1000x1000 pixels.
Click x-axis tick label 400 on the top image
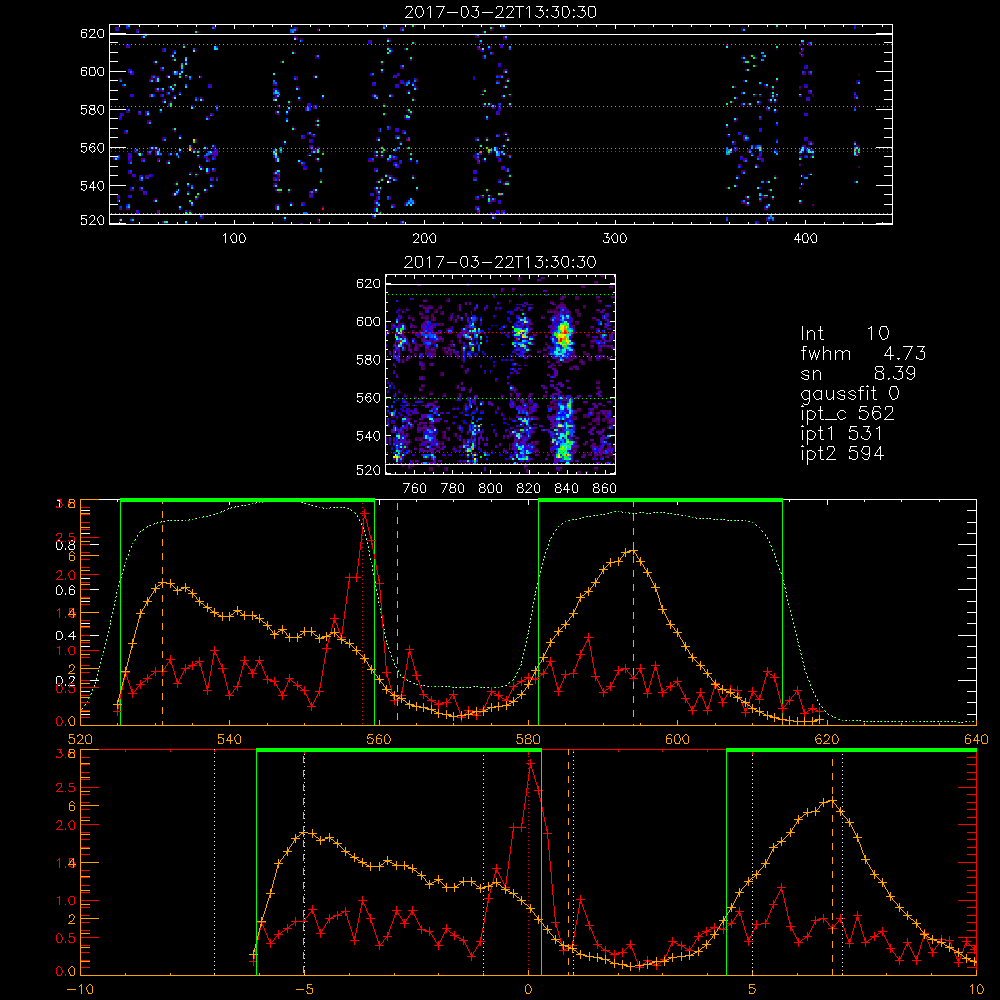tap(805, 239)
